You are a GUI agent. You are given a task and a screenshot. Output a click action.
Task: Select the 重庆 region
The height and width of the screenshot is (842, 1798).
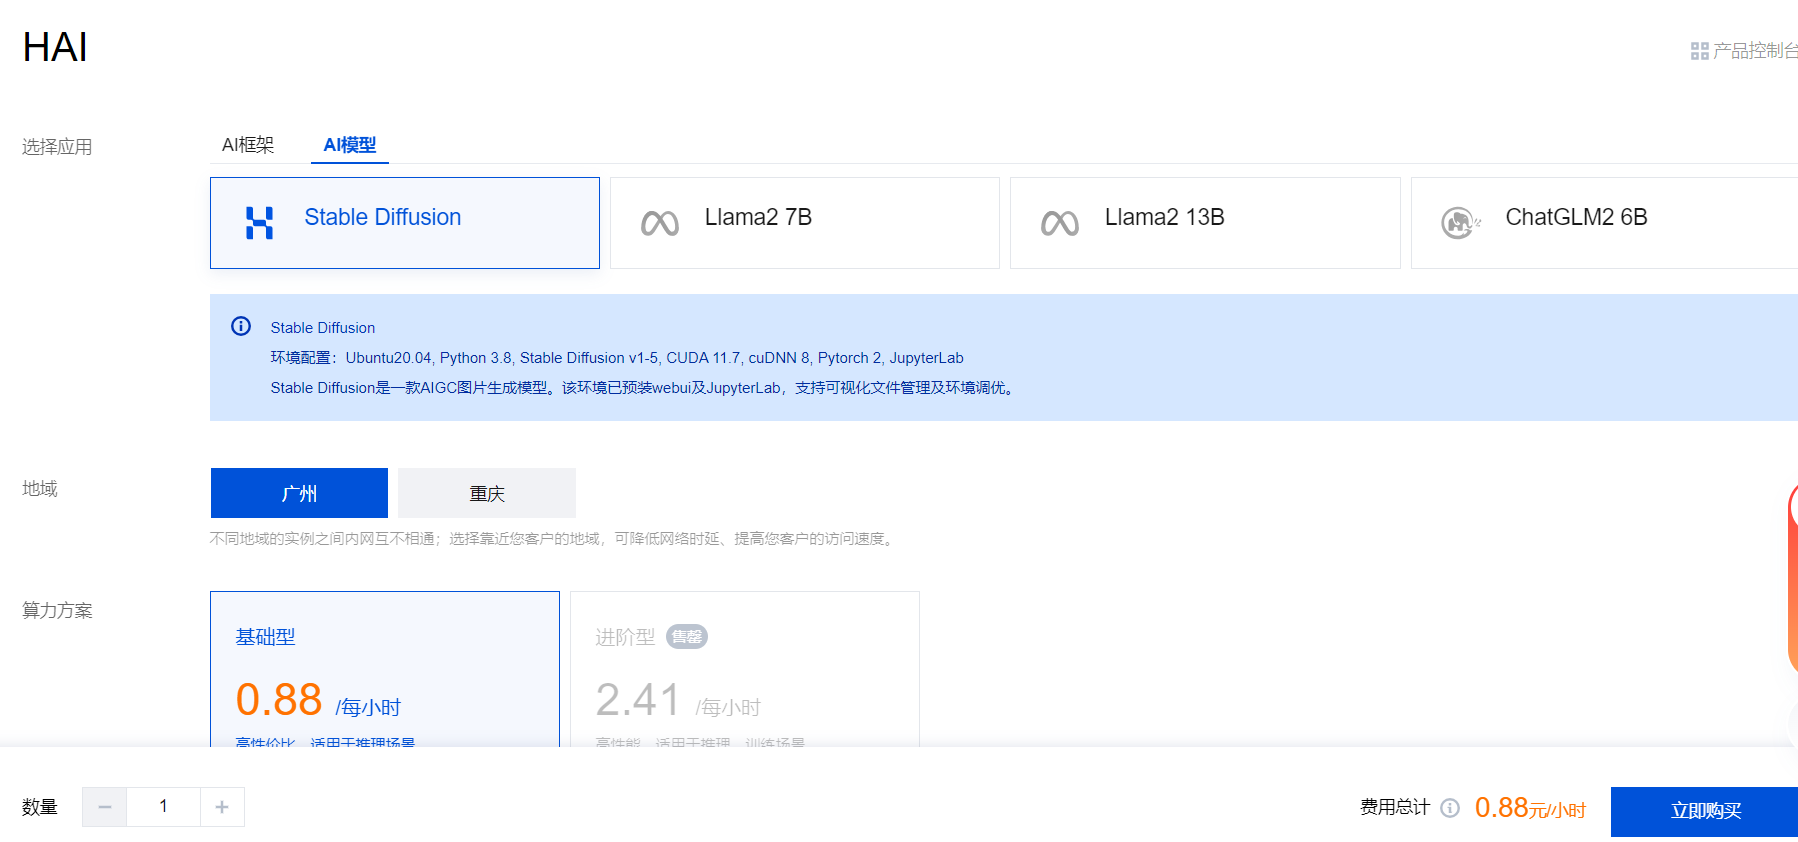pyautogui.click(x=487, y=493)
